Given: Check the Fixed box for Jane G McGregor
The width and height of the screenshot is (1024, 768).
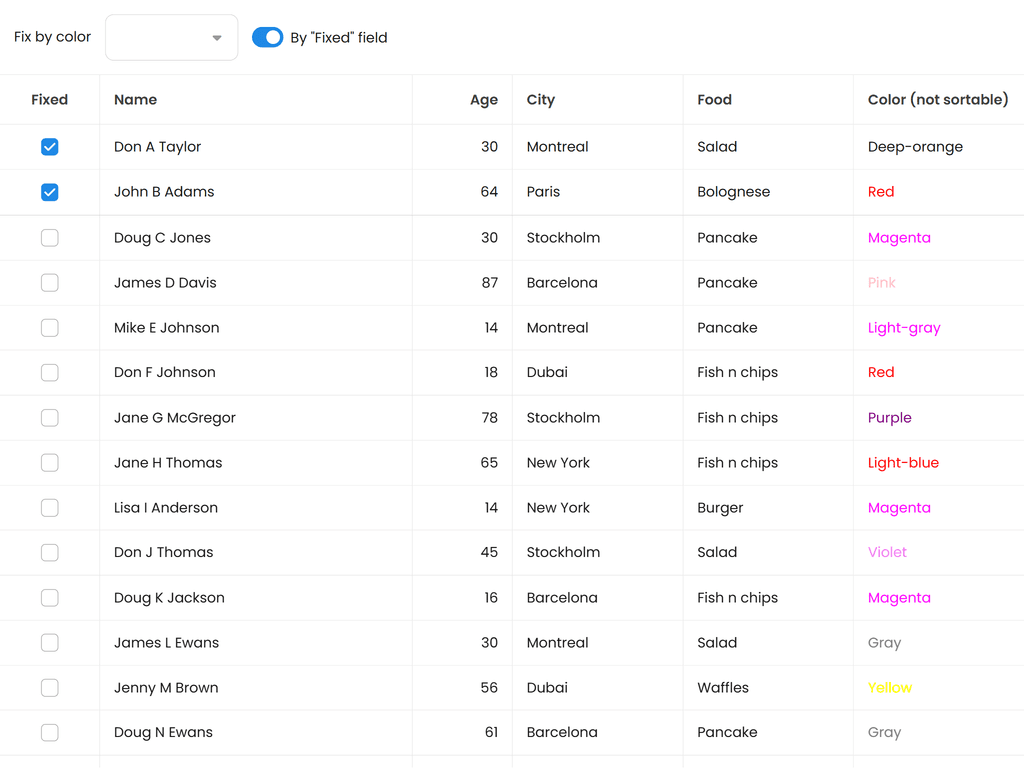Looking at the screenshot, I should pyautogui.click(x=49, y=418).
